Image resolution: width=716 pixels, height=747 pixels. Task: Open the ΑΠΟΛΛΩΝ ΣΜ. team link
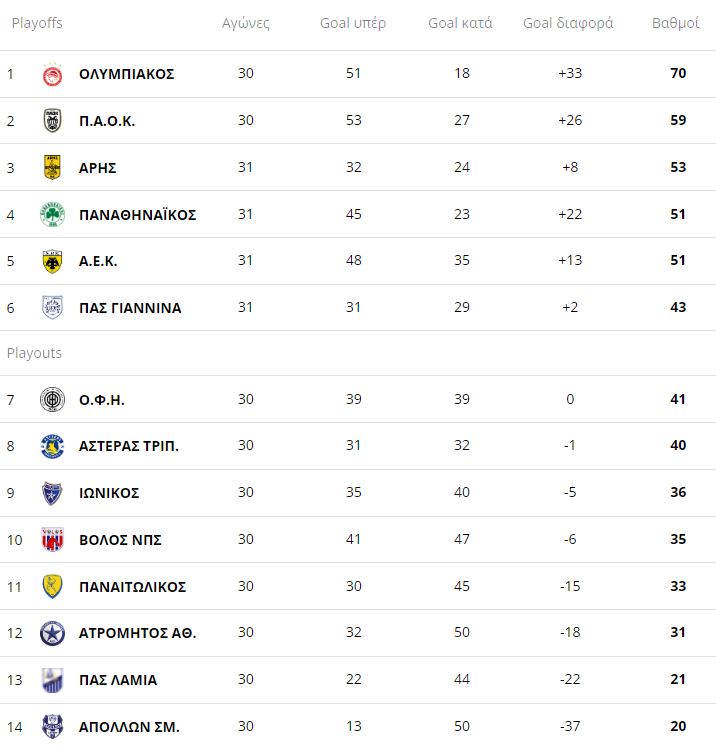coord(129,727)
